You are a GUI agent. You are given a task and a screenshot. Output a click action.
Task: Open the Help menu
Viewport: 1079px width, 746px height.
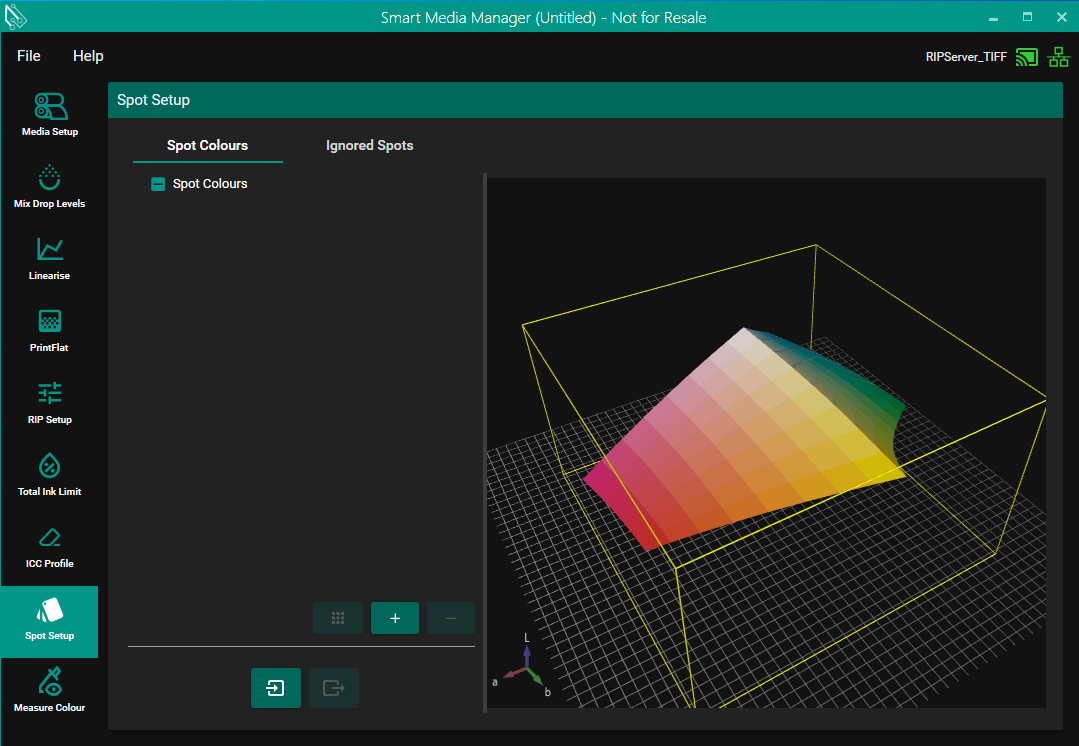pyautogui.click(x=88, y=56)
